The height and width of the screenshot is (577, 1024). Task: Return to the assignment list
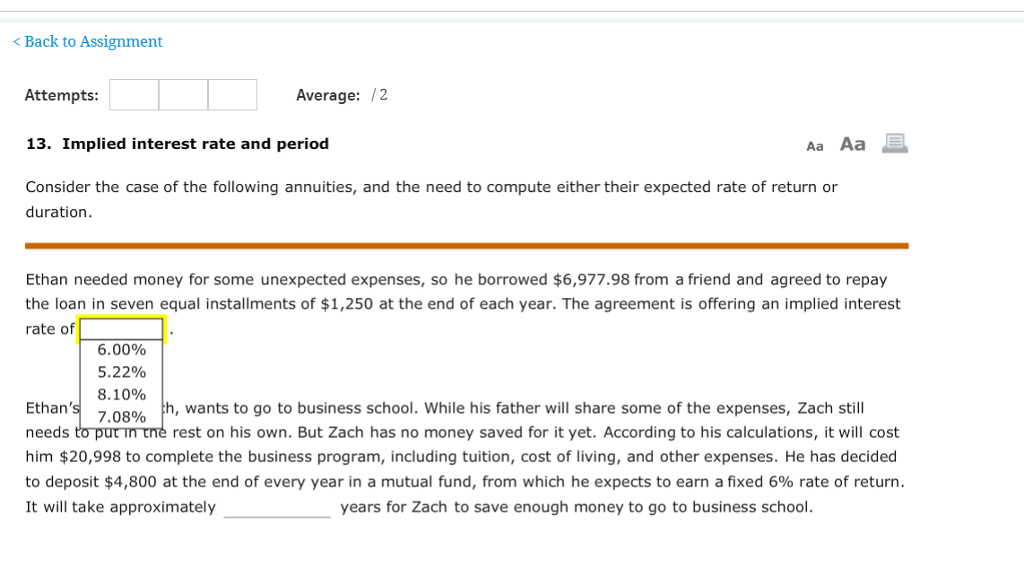pos(87,41)
